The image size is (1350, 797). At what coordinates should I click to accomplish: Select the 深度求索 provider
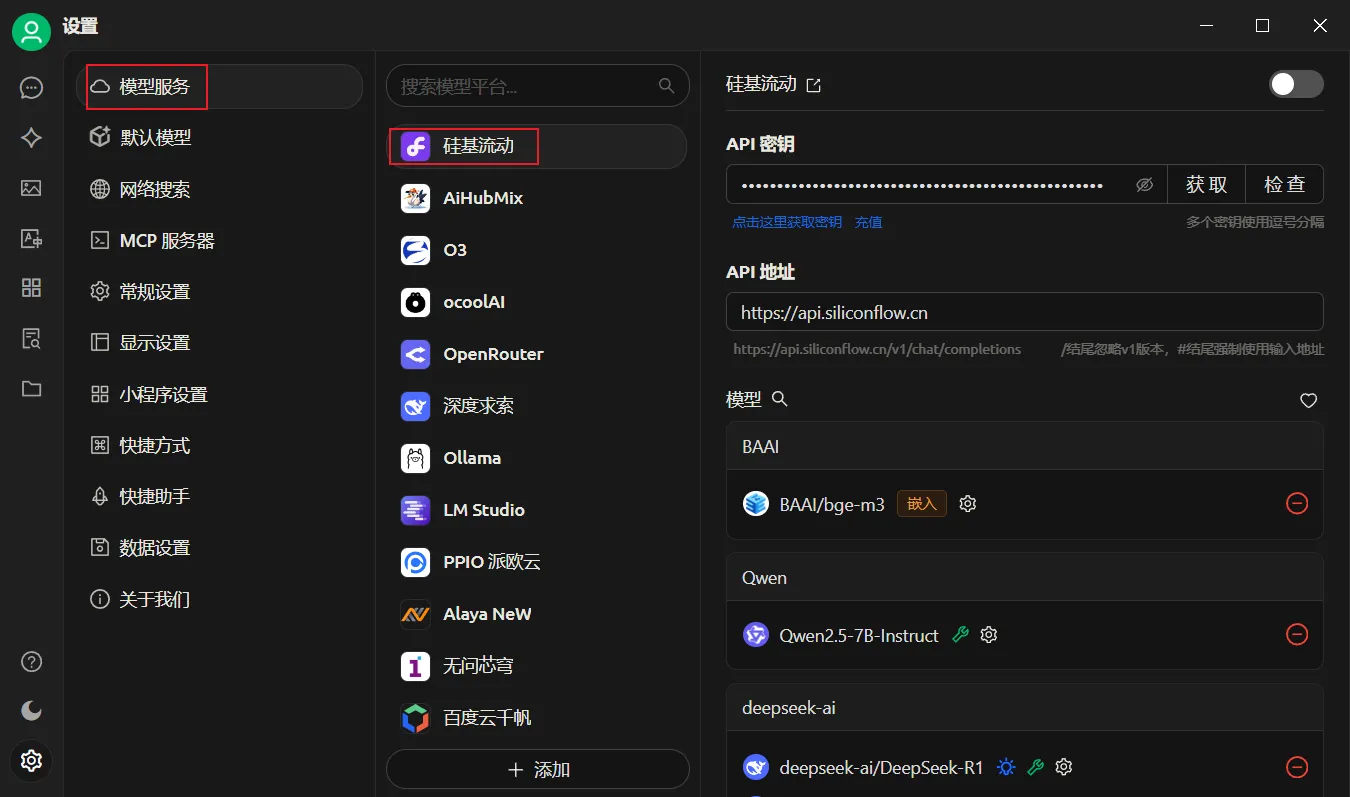(x=537, y=406)
